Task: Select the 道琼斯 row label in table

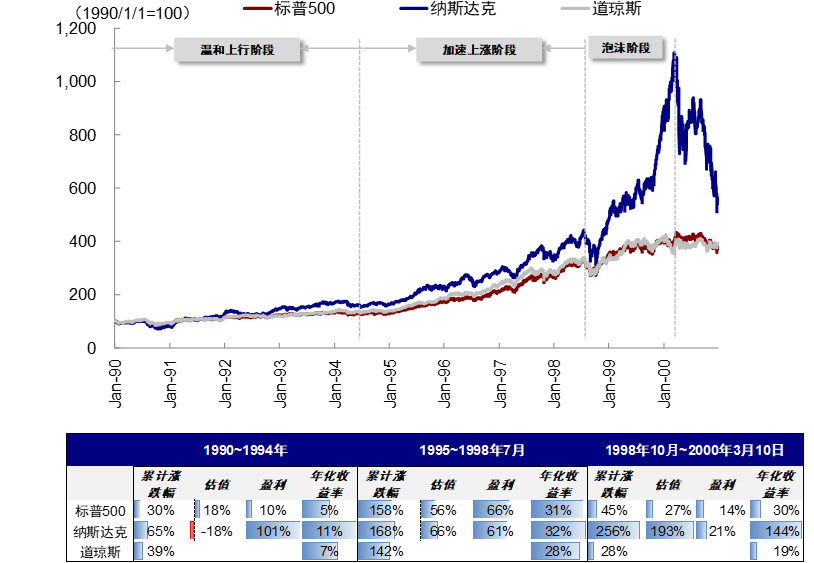Action: pyautogui.click(x=100, y=552)
